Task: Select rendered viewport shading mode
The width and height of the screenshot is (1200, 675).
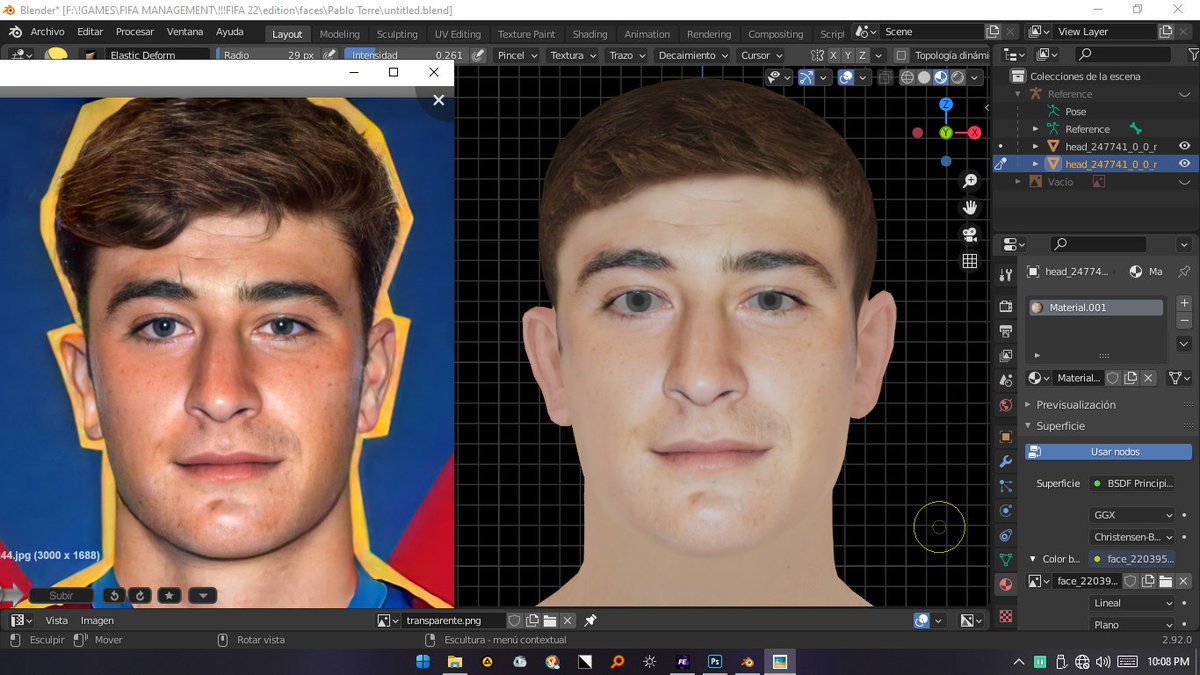Action: click(958, 77)
